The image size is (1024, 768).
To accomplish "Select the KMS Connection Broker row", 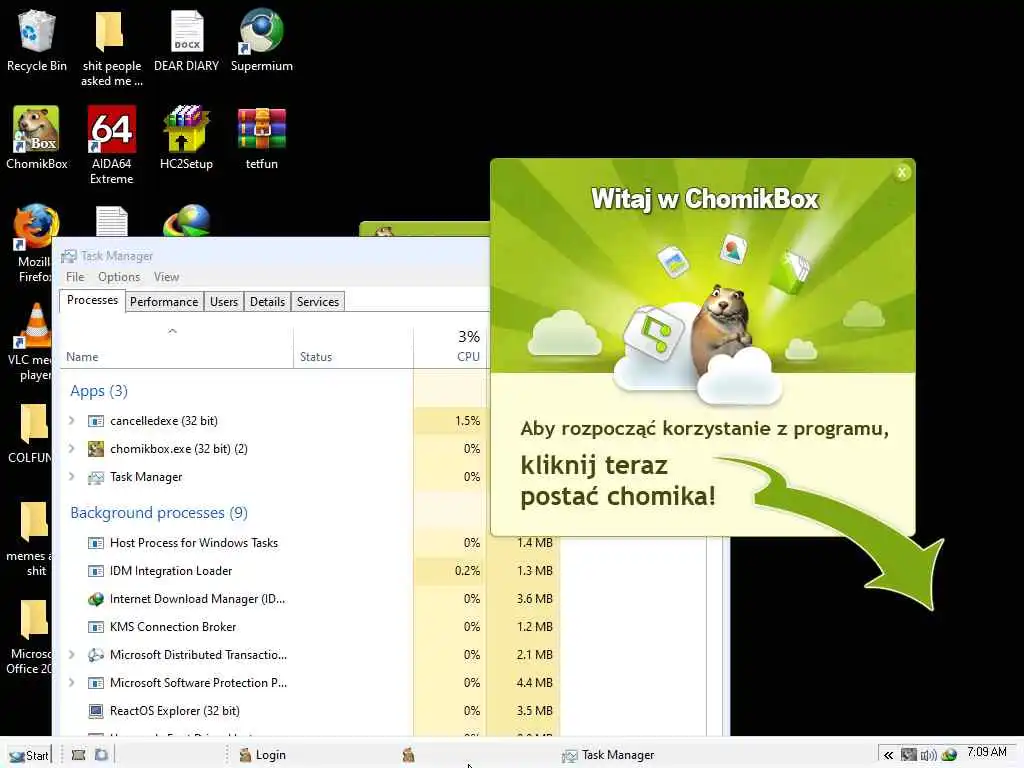I will coord(310,627).
